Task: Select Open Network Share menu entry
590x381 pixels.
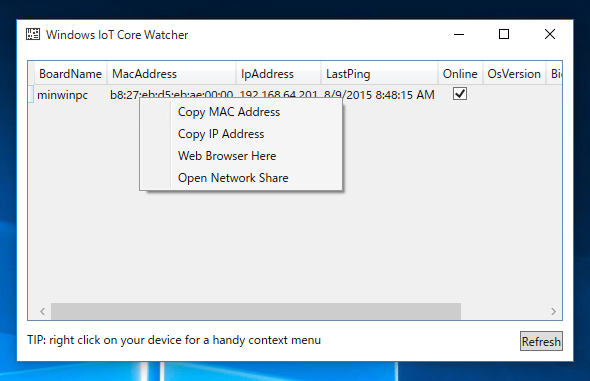Action: point(241,178)
